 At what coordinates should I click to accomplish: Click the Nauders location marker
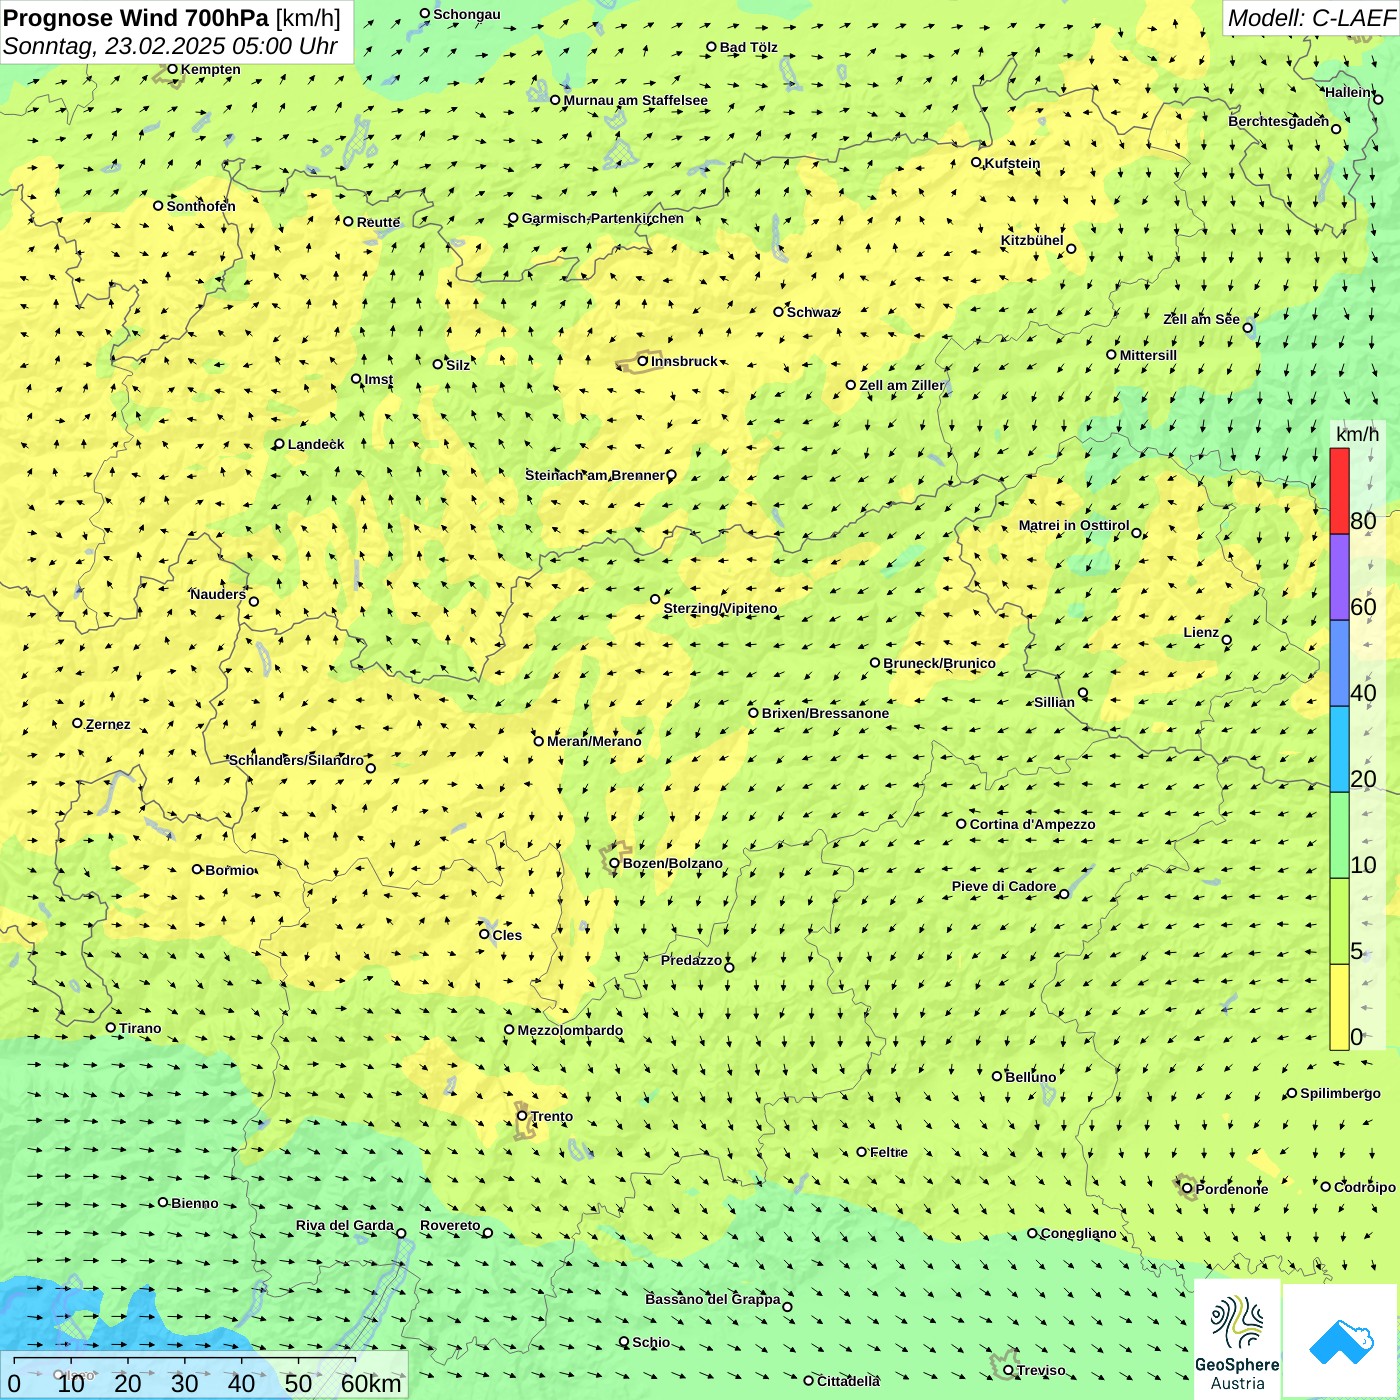(253, 602)
